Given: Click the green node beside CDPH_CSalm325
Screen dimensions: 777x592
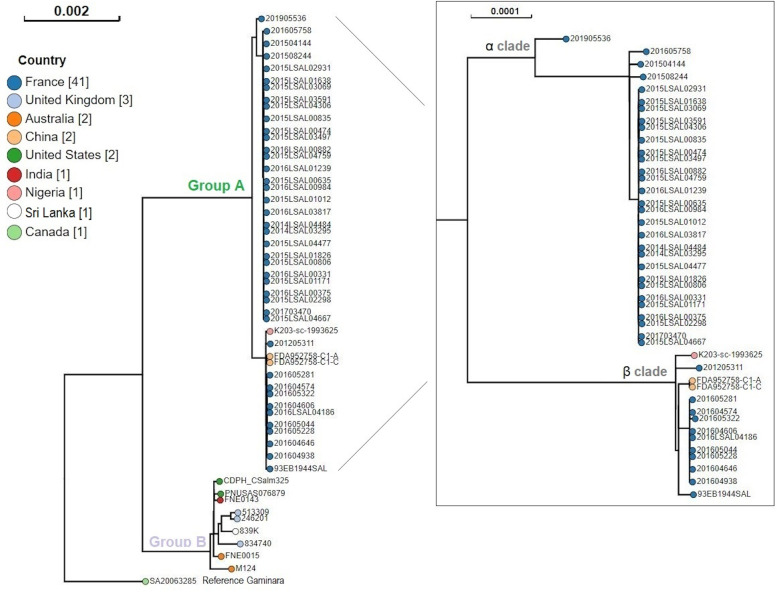Looking at the screenshot, I should [219, 482].
